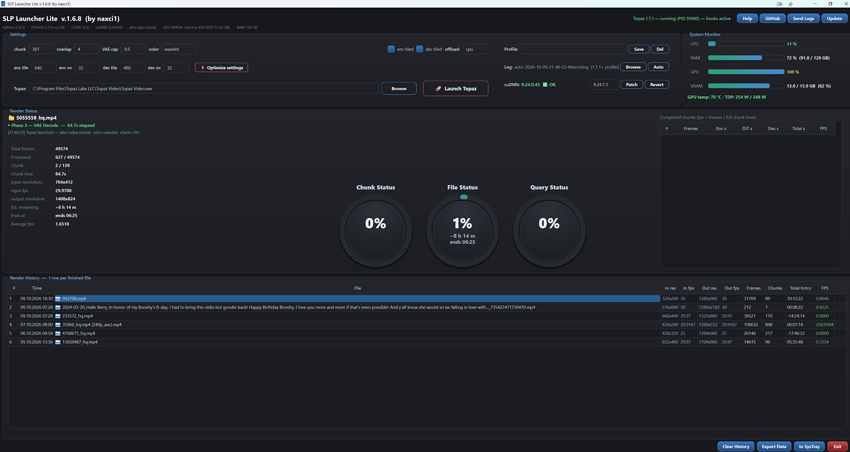Image resolution: width=850 pixels, height=452 pixels.
Task: Click the file icon for 35966_hq.mp4 row
Action: click(59, 325)
